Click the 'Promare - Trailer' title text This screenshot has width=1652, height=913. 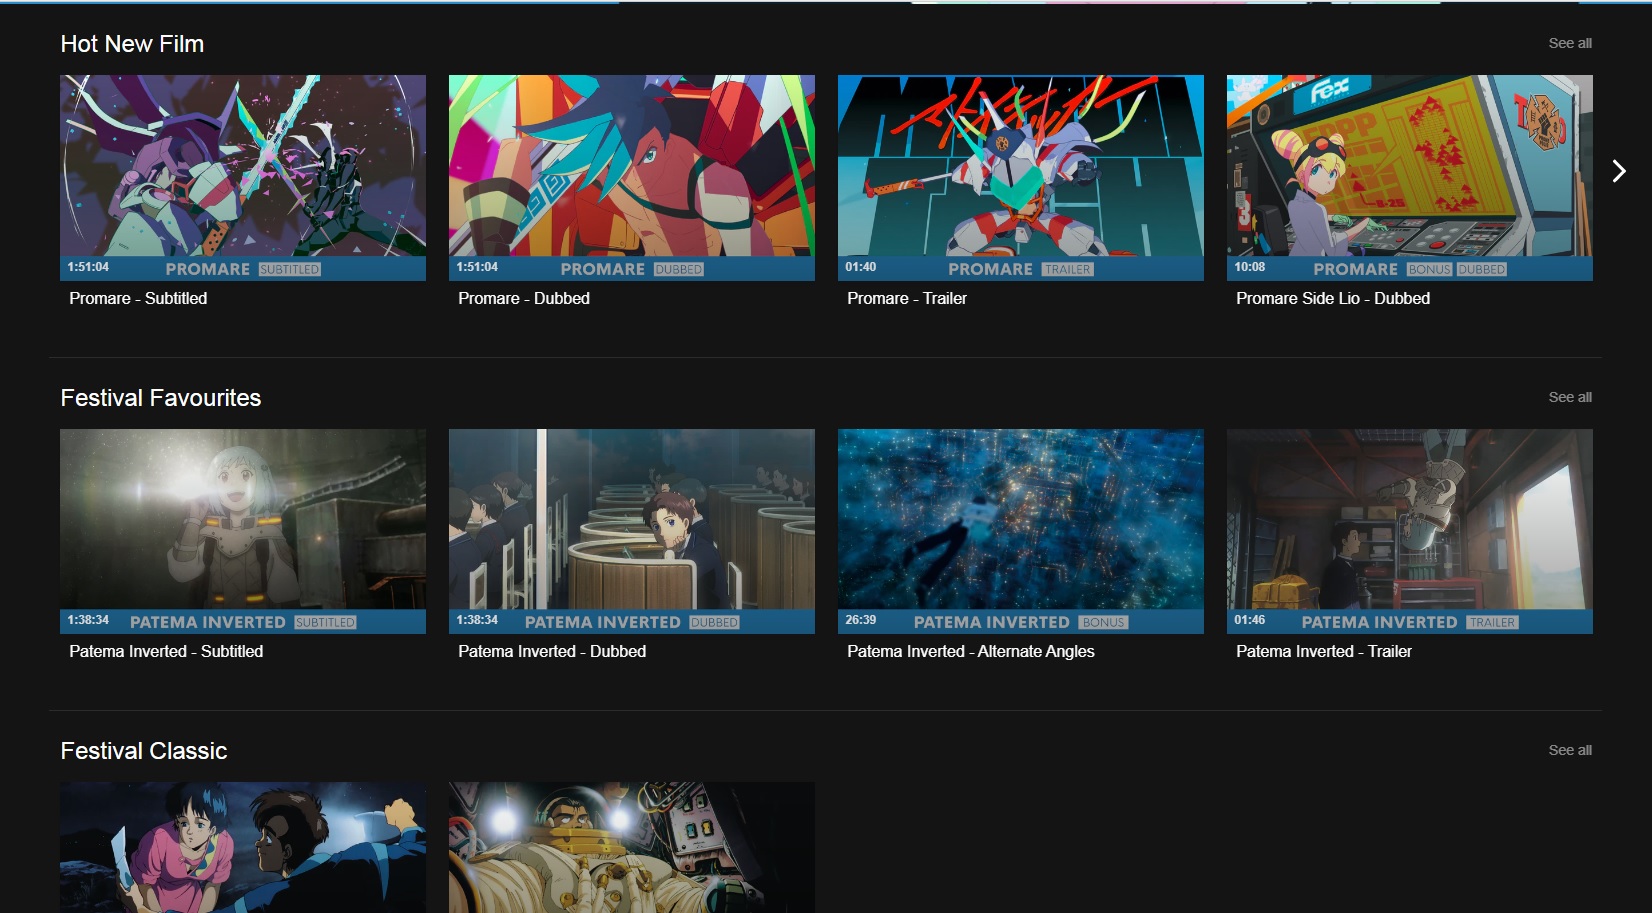click(x=907, y=298)
